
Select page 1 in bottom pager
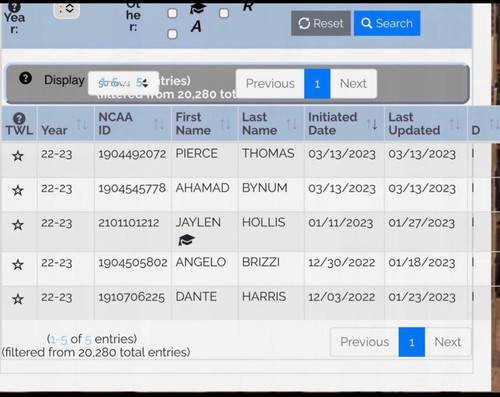412,342
